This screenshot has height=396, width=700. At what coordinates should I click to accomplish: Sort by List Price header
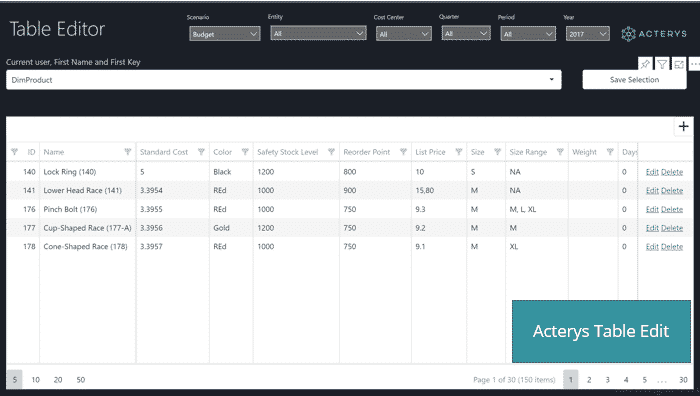[430, 152]
